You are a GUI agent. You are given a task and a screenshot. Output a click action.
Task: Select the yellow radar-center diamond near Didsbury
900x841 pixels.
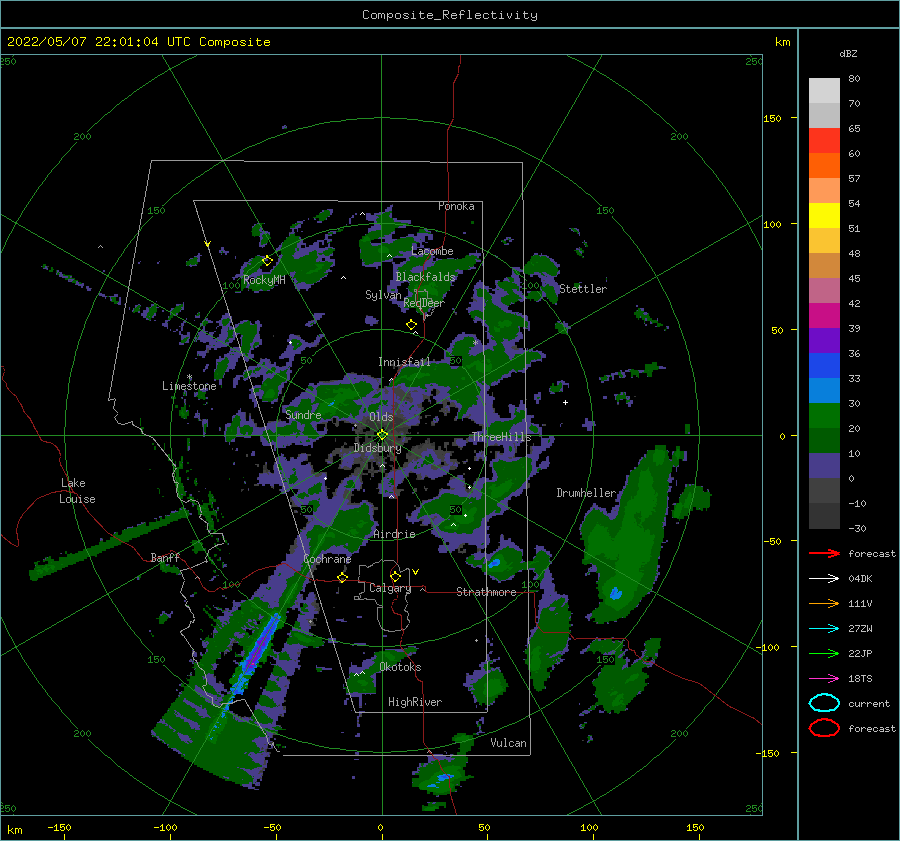pyautogui.click(x=382, y=435)
